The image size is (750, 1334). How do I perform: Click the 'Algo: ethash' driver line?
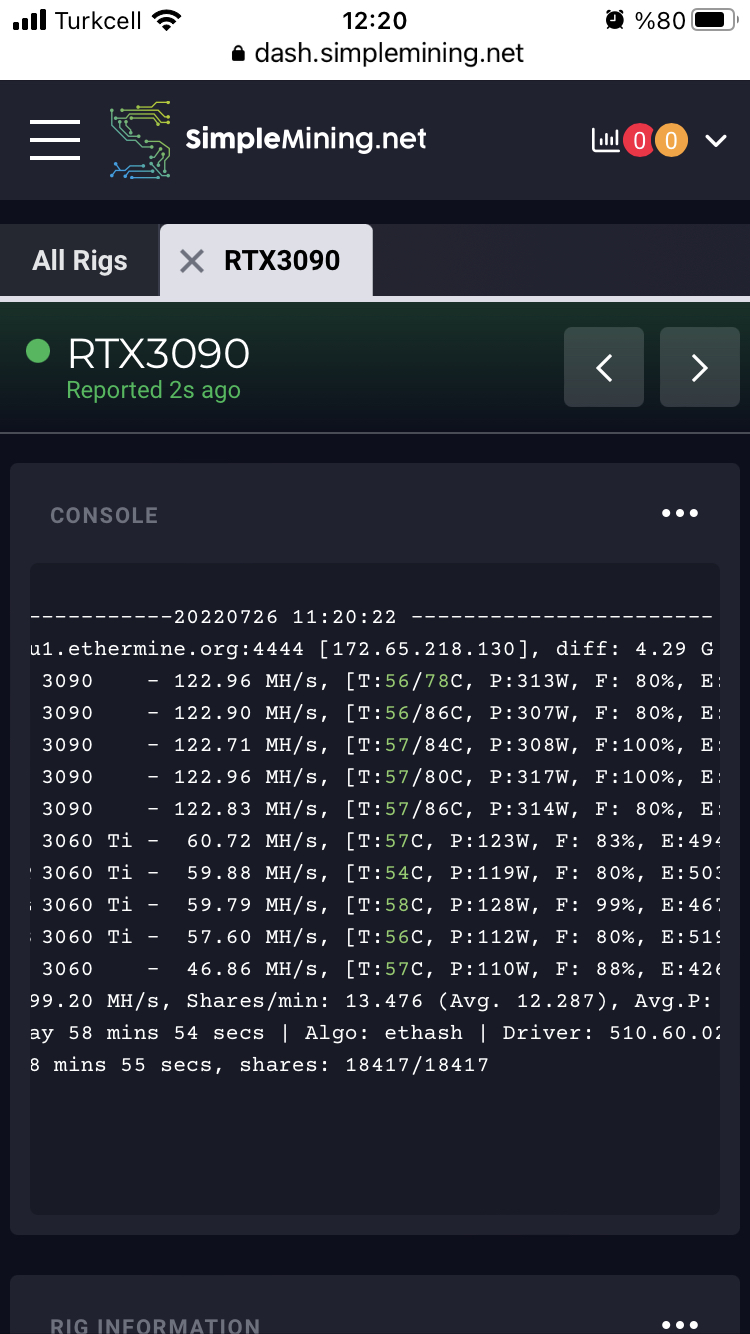click(x=375, y=1033)
